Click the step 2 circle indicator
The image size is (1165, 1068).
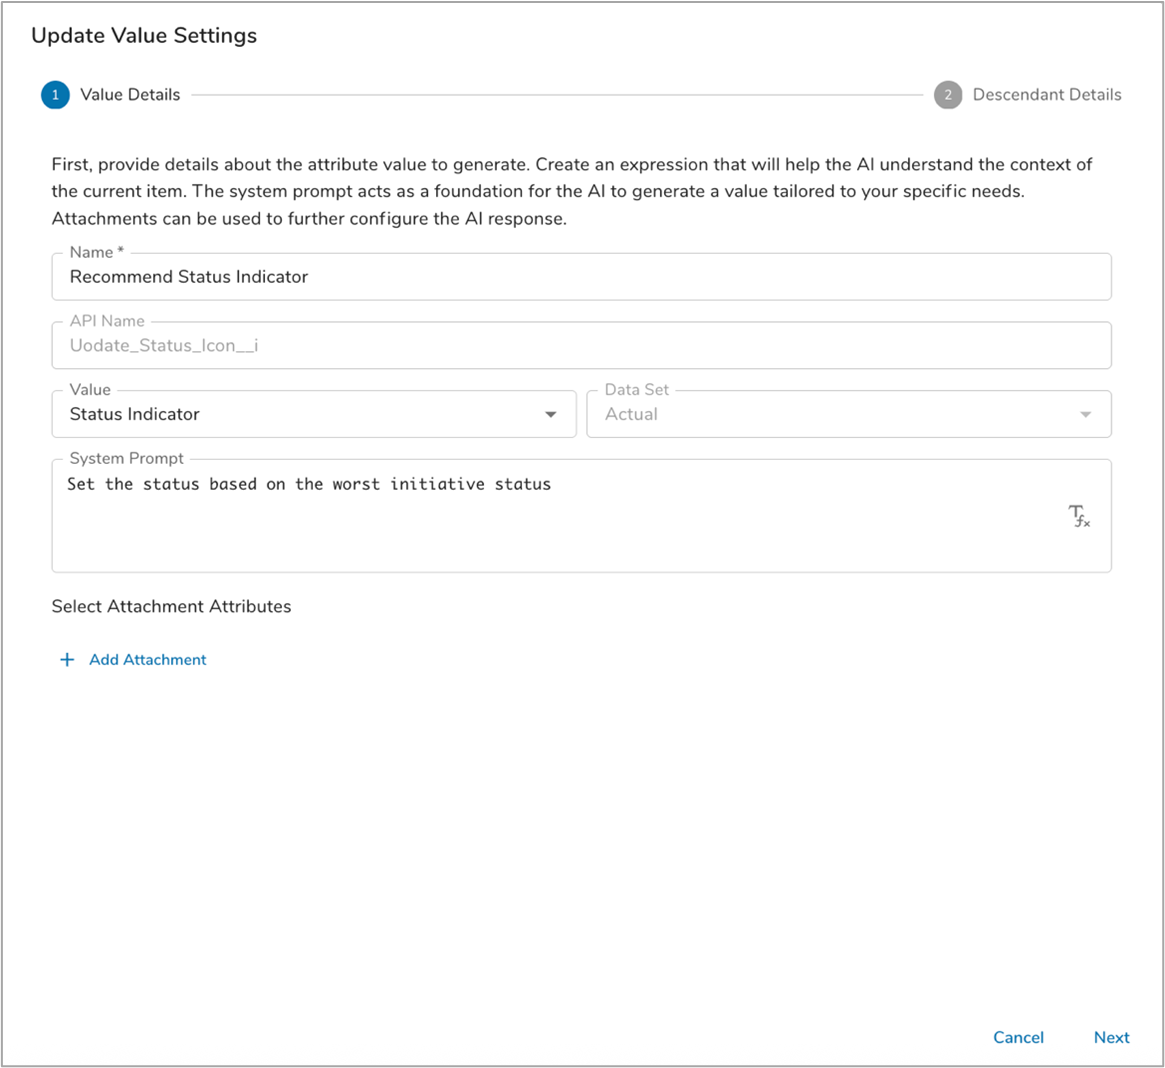click(947, 95)
